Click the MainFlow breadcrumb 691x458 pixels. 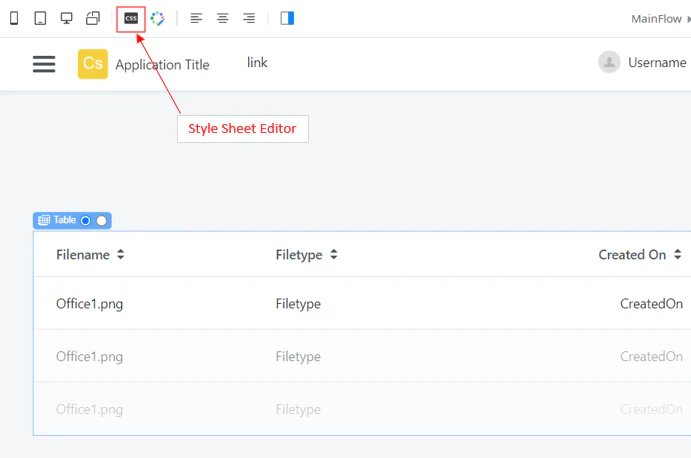pyautogui.click(x=656, y=19)
